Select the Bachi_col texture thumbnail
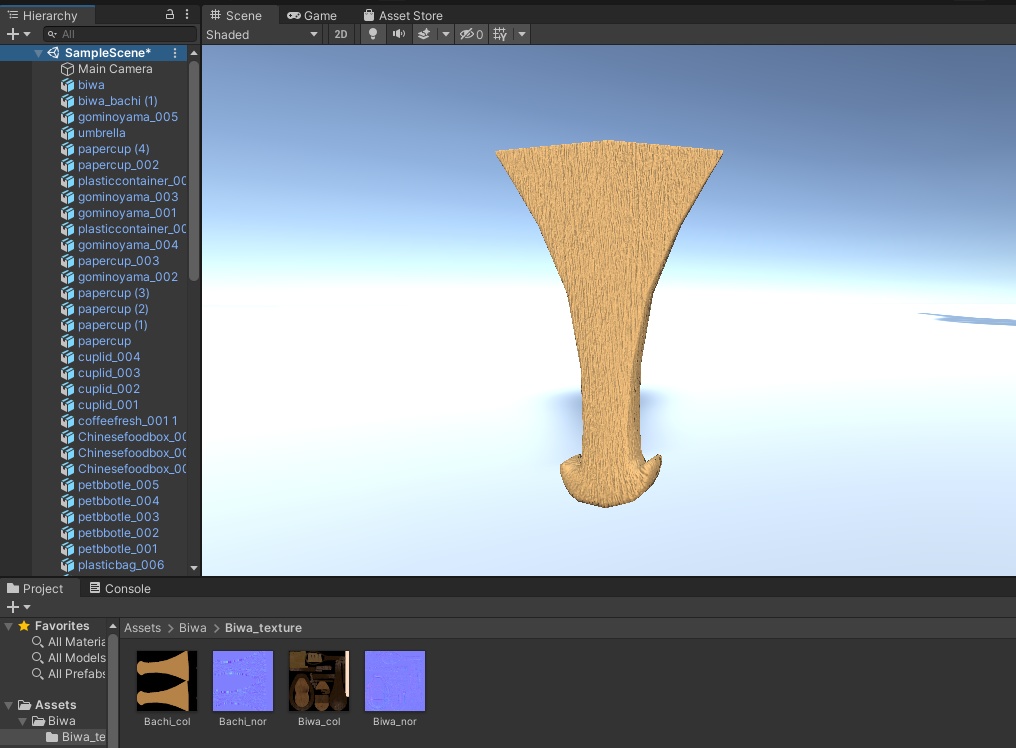The height and width of the screenshot is (748, 1016). [x=166, y=680]
